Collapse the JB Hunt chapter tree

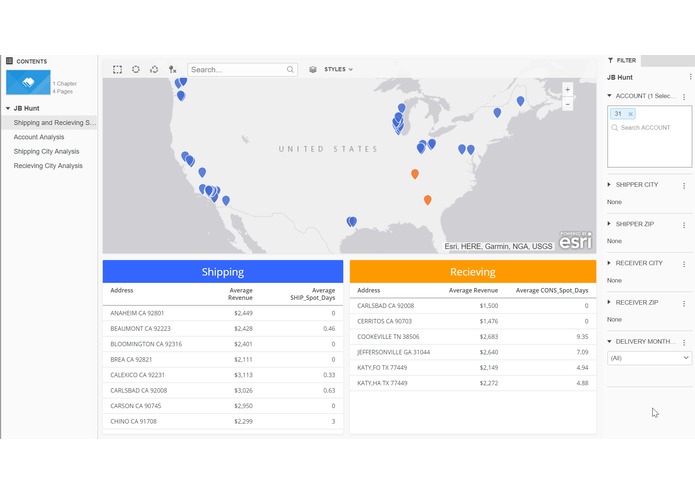pos(8,108)
